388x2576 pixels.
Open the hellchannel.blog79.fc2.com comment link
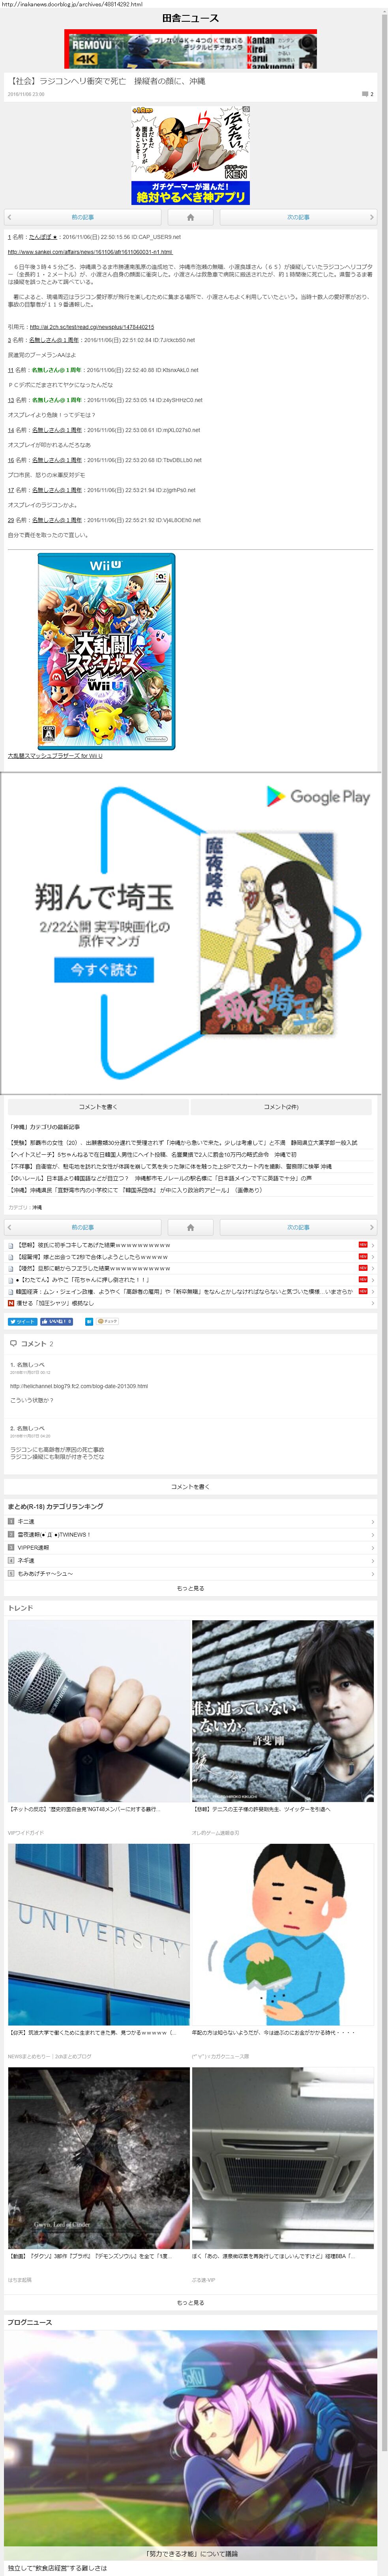pyautogui.click(x=79, y=1386)
